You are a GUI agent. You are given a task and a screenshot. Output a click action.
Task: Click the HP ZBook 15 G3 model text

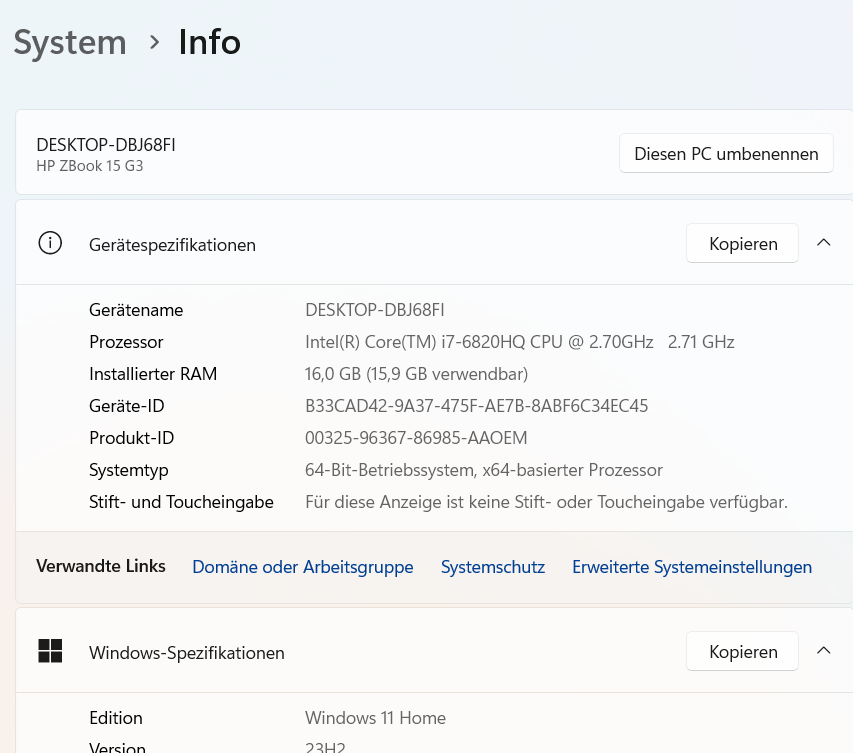click(90, 166)
